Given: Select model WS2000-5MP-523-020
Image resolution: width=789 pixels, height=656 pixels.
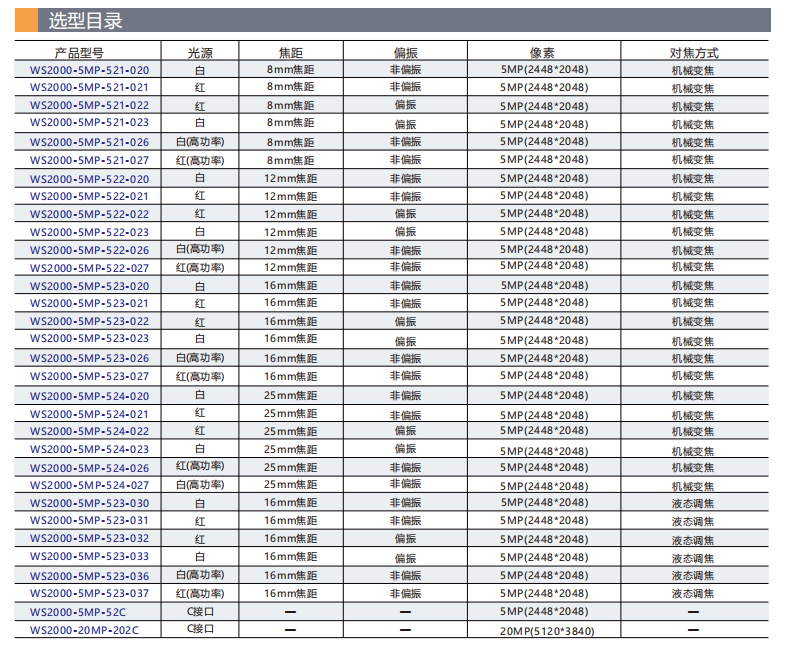Looking at the screenshot, I should (x=89, y=286).
